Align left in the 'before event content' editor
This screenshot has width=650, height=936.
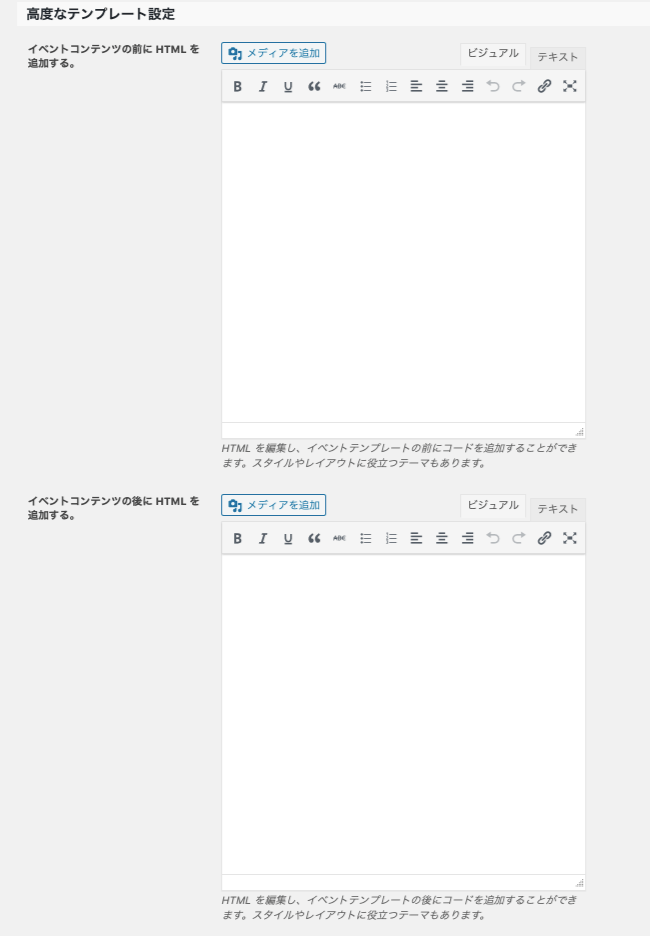pyautogui.click(x=416, y=87)
